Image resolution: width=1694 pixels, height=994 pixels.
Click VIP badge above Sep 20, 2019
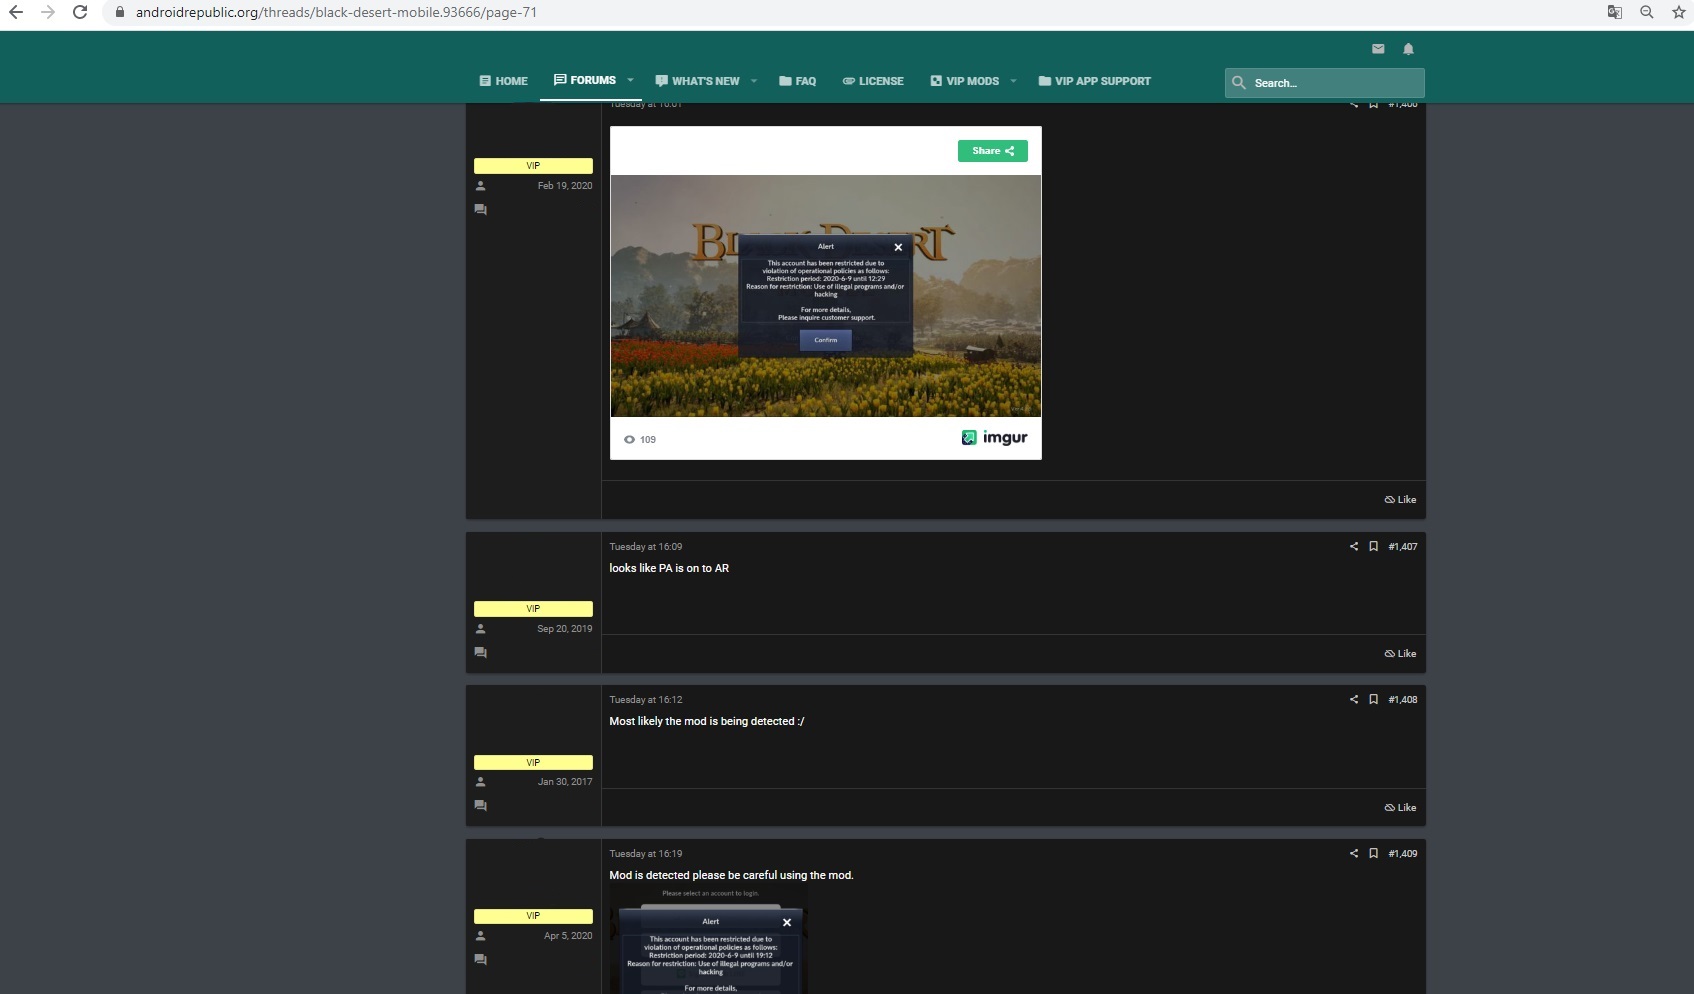(x=533, y=609)
